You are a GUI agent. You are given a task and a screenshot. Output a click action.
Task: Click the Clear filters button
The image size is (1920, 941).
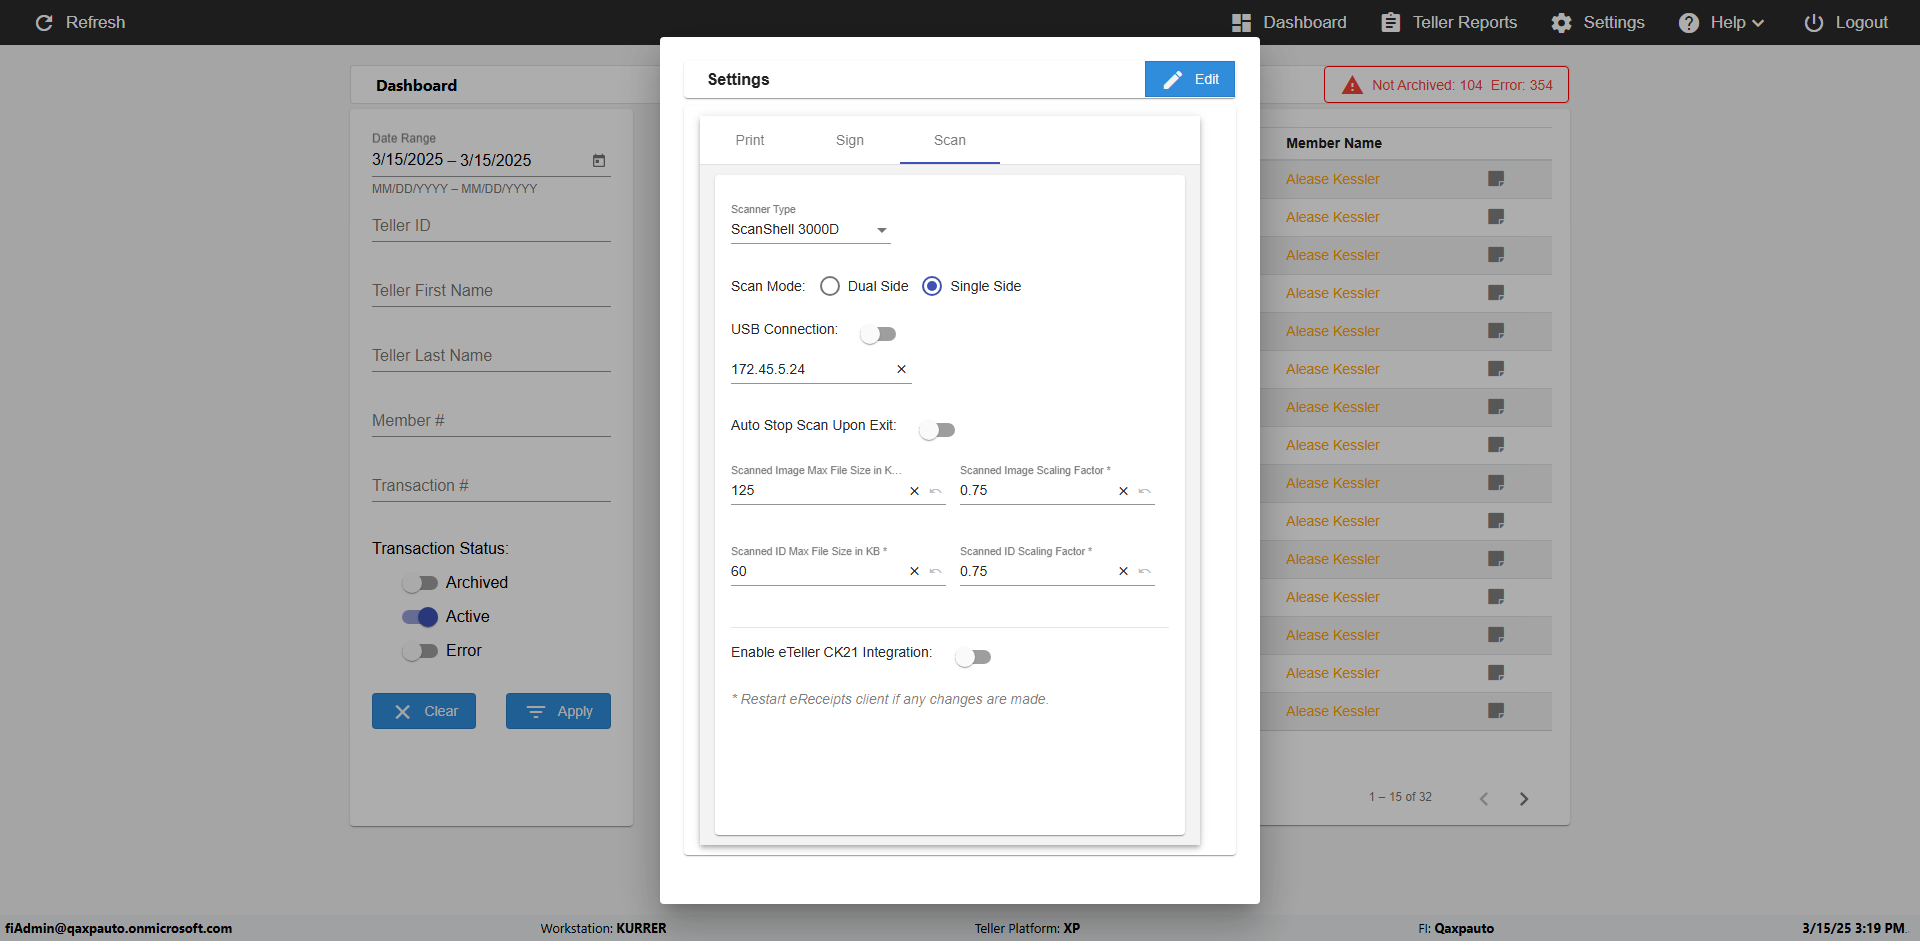pyautogui.click(x=424, y=711)
